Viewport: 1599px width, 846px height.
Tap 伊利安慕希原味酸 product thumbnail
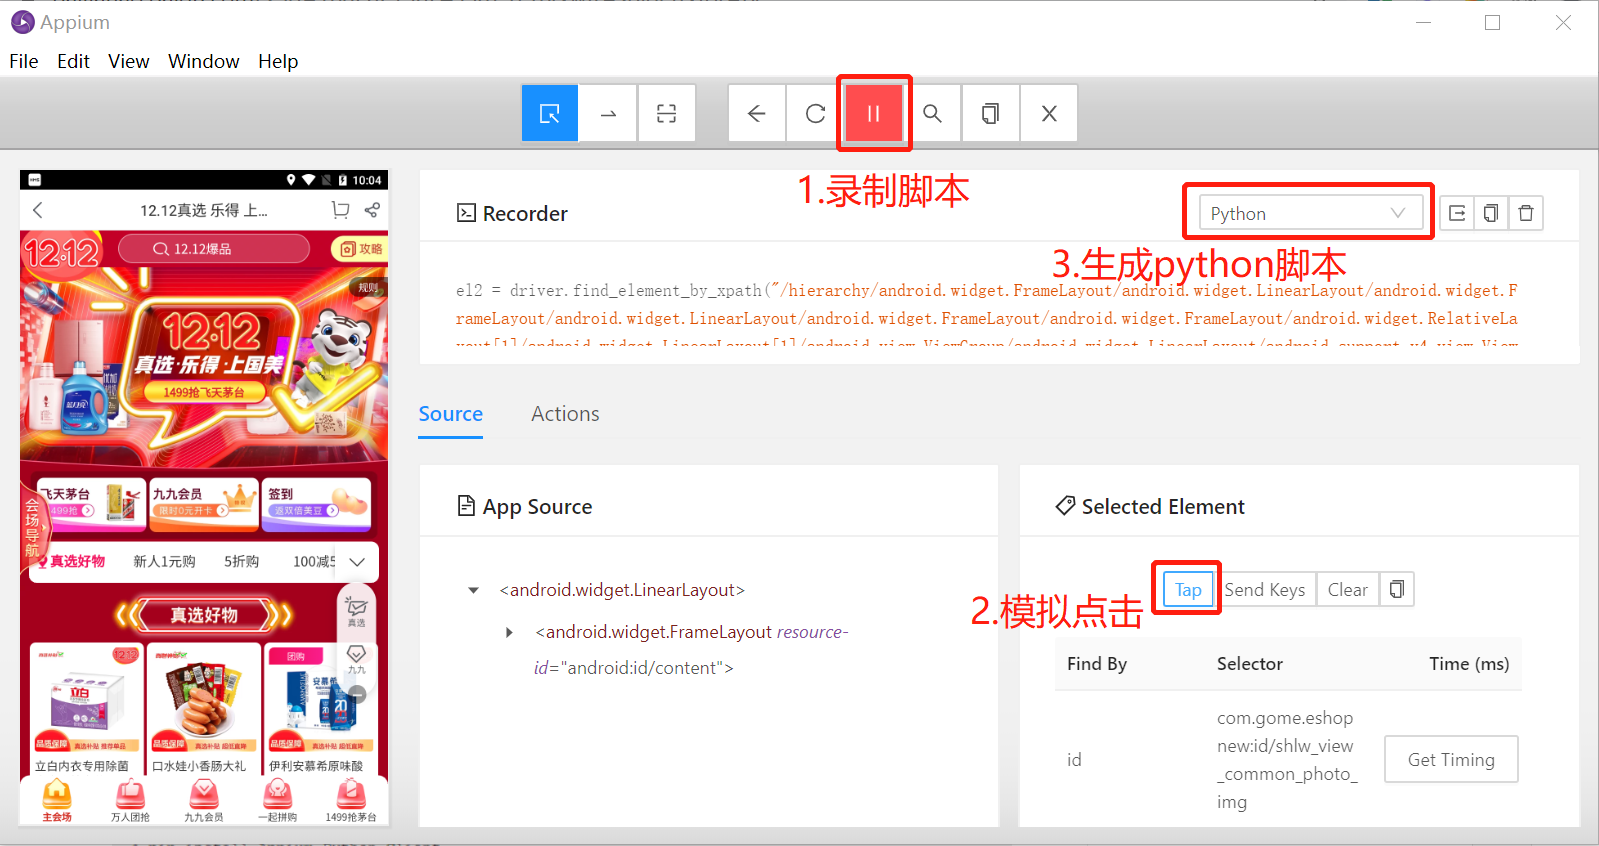320,699
